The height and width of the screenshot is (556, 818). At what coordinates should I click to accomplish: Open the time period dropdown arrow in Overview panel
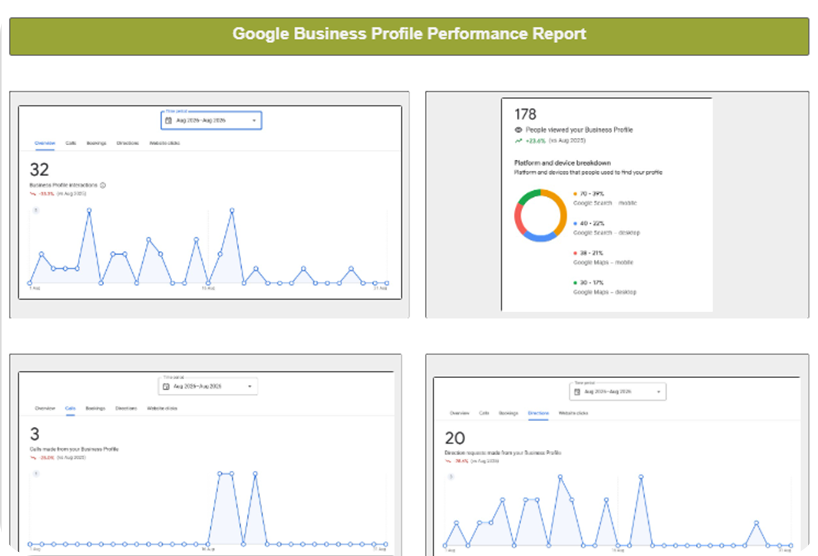point(254,120)
